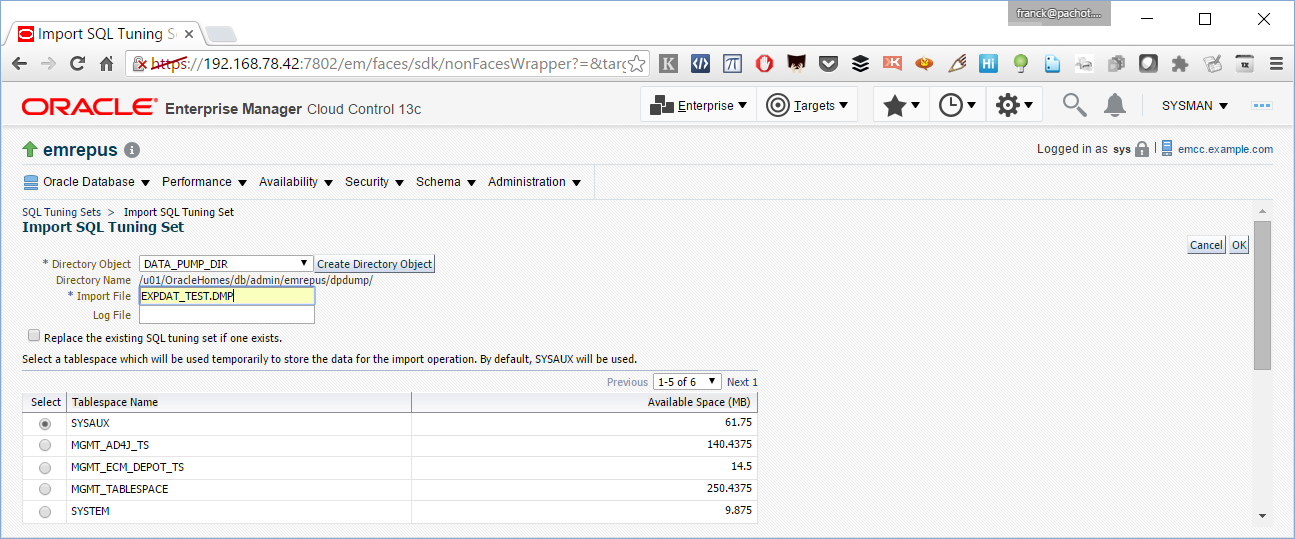Click the scrollbar down arrow
1295x539 pixels.
coord(1262,515)
